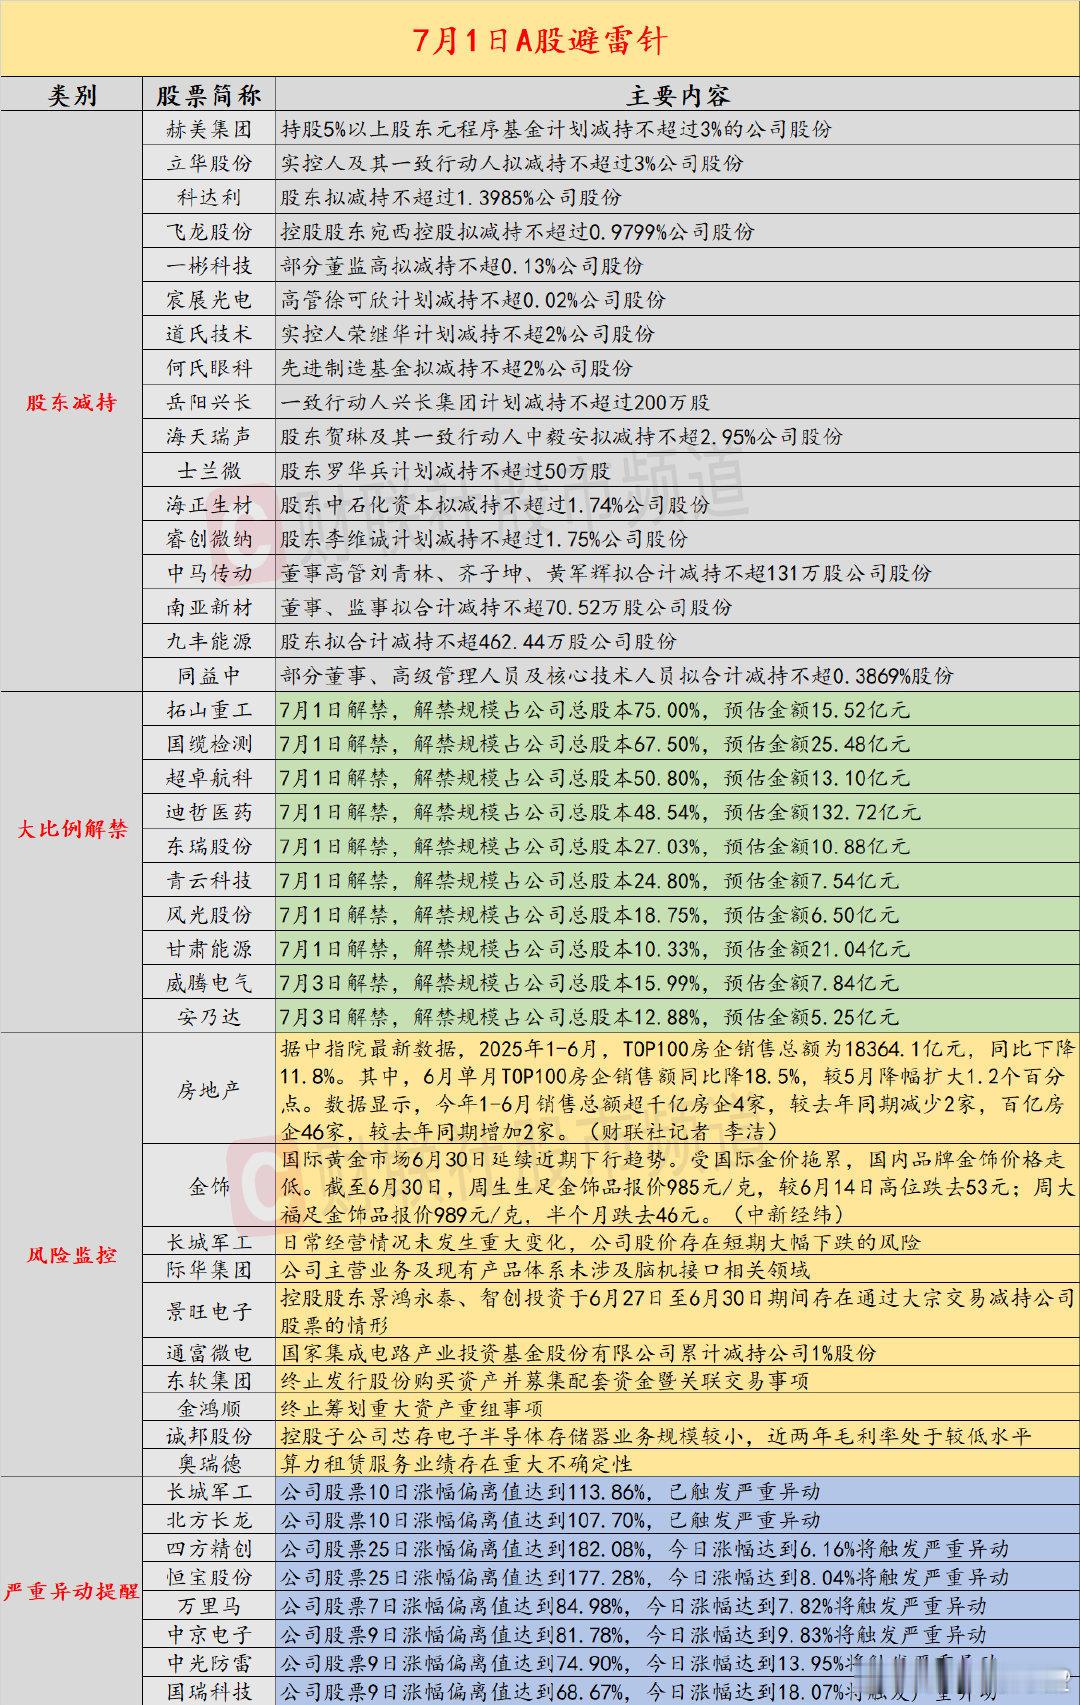Select text '一致行动人兴长集团计划减持不超过200万股'
Screen dimensions: 1080x1705
[x=495, y=402]
